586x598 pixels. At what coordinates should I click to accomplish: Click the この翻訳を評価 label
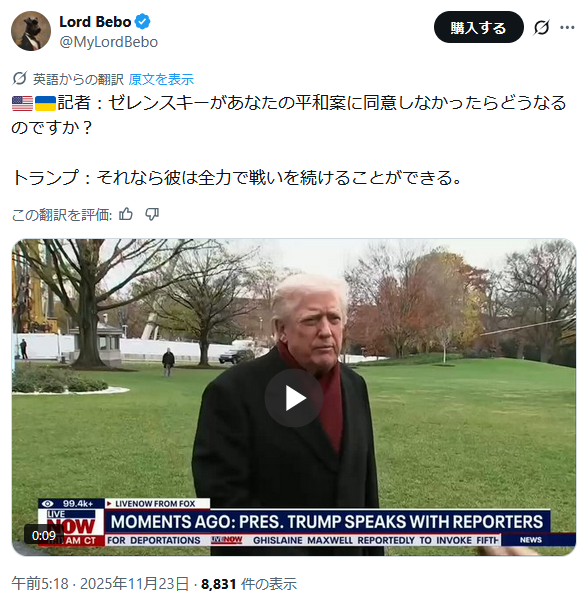(x=62, y=215)
